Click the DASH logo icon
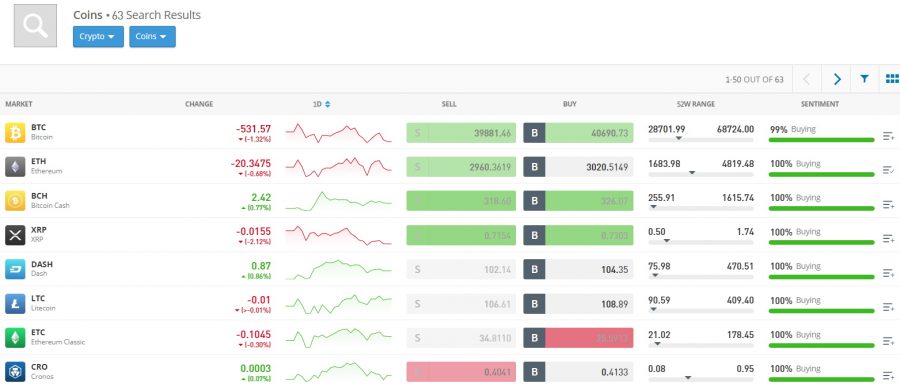The image size is (900, 387). (x=15, y=269)
